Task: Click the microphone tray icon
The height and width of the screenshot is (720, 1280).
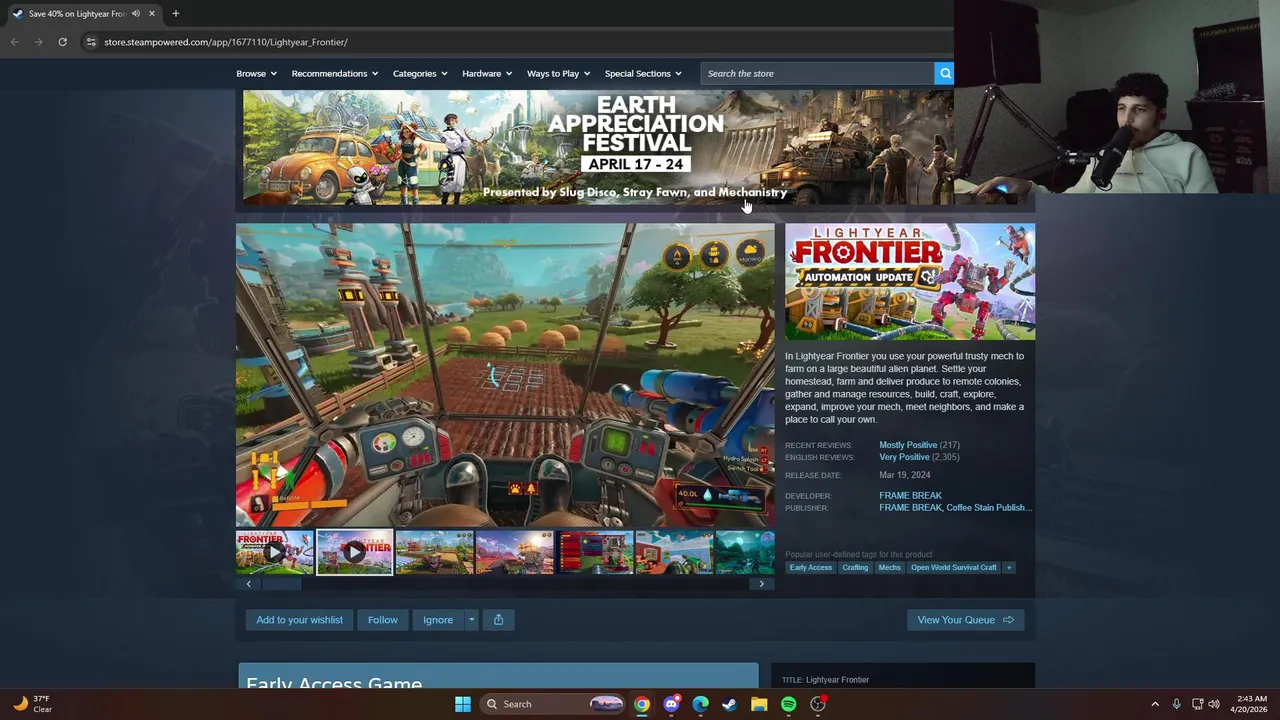Action: [1176, 704]
